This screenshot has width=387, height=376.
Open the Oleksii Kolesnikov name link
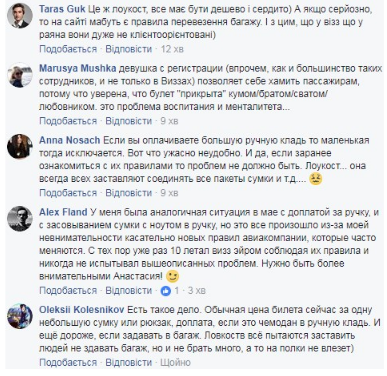pos(82,309)
